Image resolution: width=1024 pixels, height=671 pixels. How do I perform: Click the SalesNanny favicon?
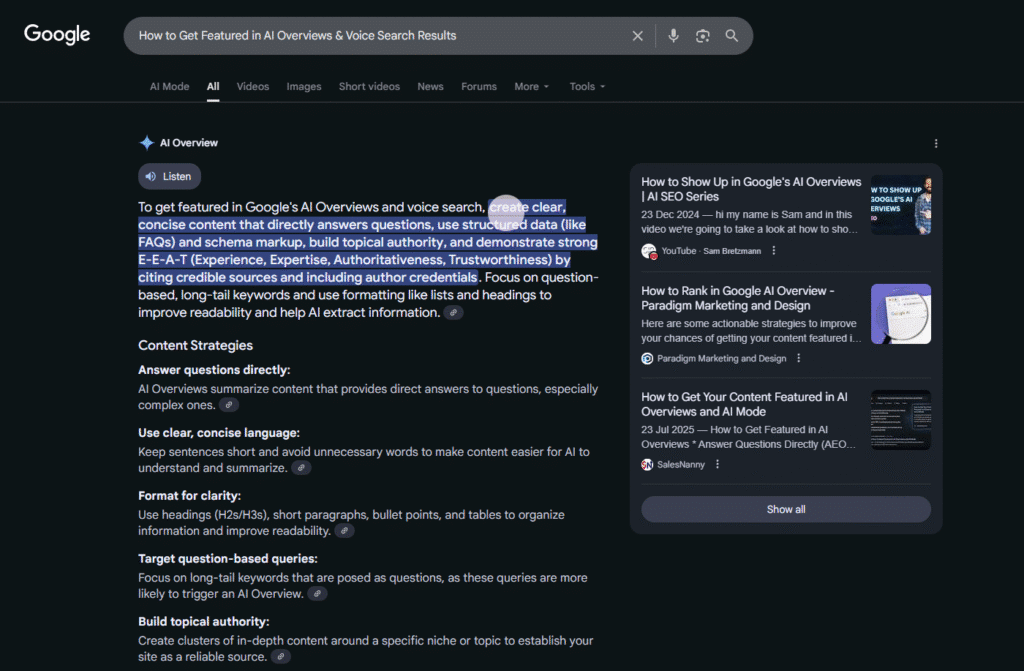647,465
